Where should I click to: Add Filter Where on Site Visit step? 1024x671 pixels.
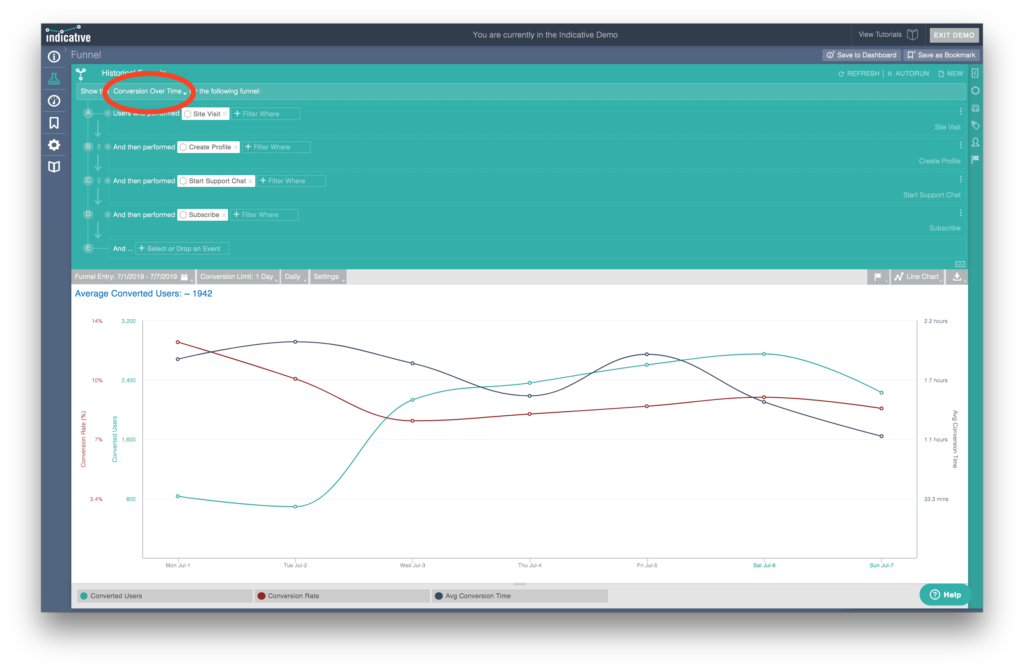pyautogui.click(x=266, y=114)
